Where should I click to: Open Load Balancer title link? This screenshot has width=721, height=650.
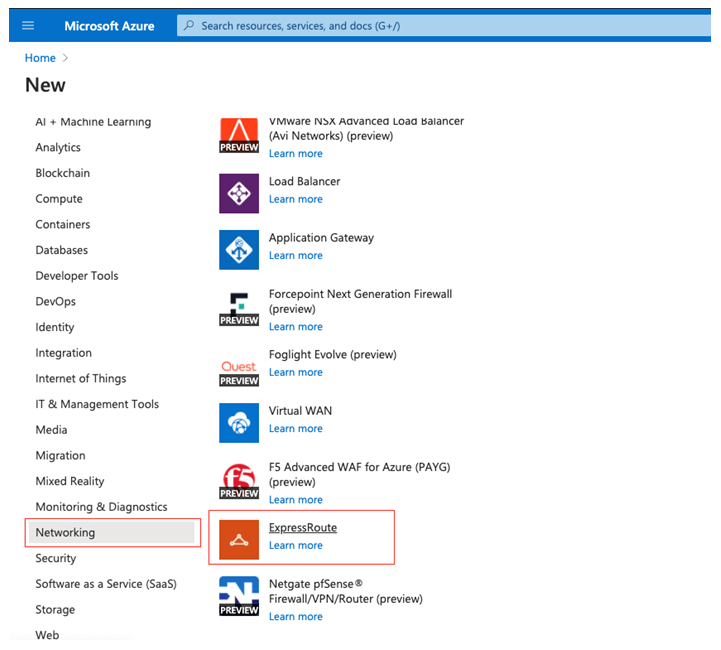click(304, 182)
